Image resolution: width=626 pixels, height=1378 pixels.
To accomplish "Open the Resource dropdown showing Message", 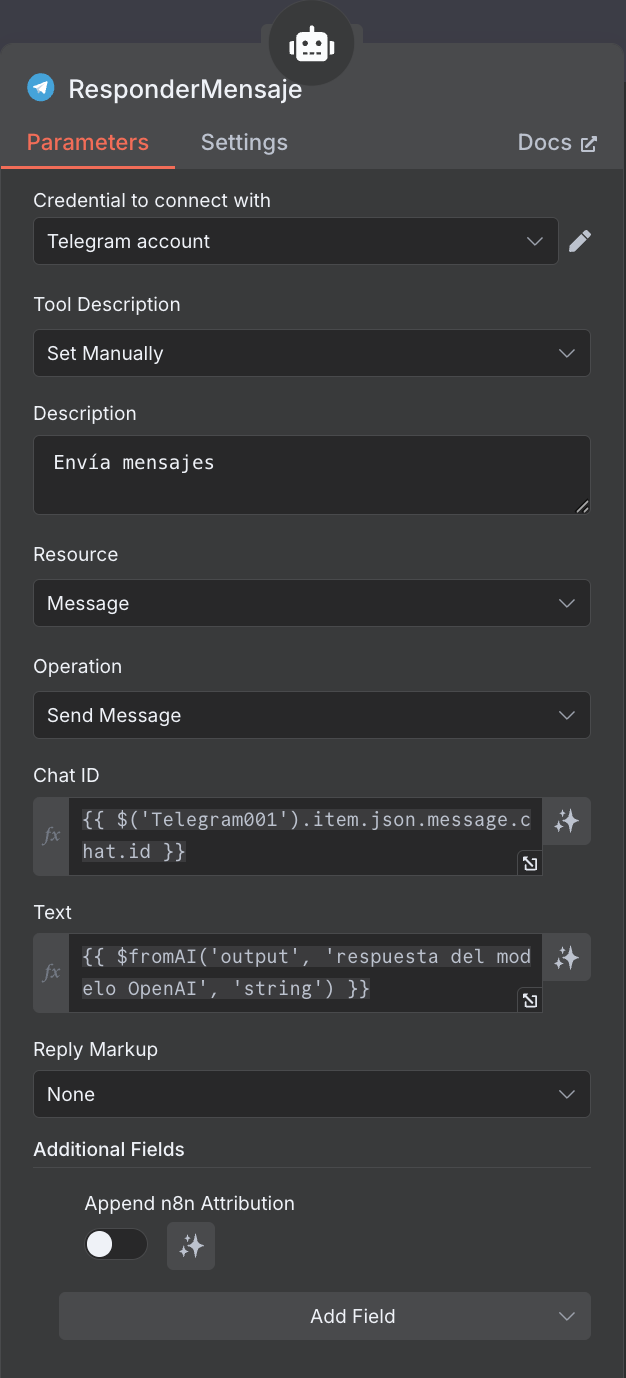I will click(311, 603).
